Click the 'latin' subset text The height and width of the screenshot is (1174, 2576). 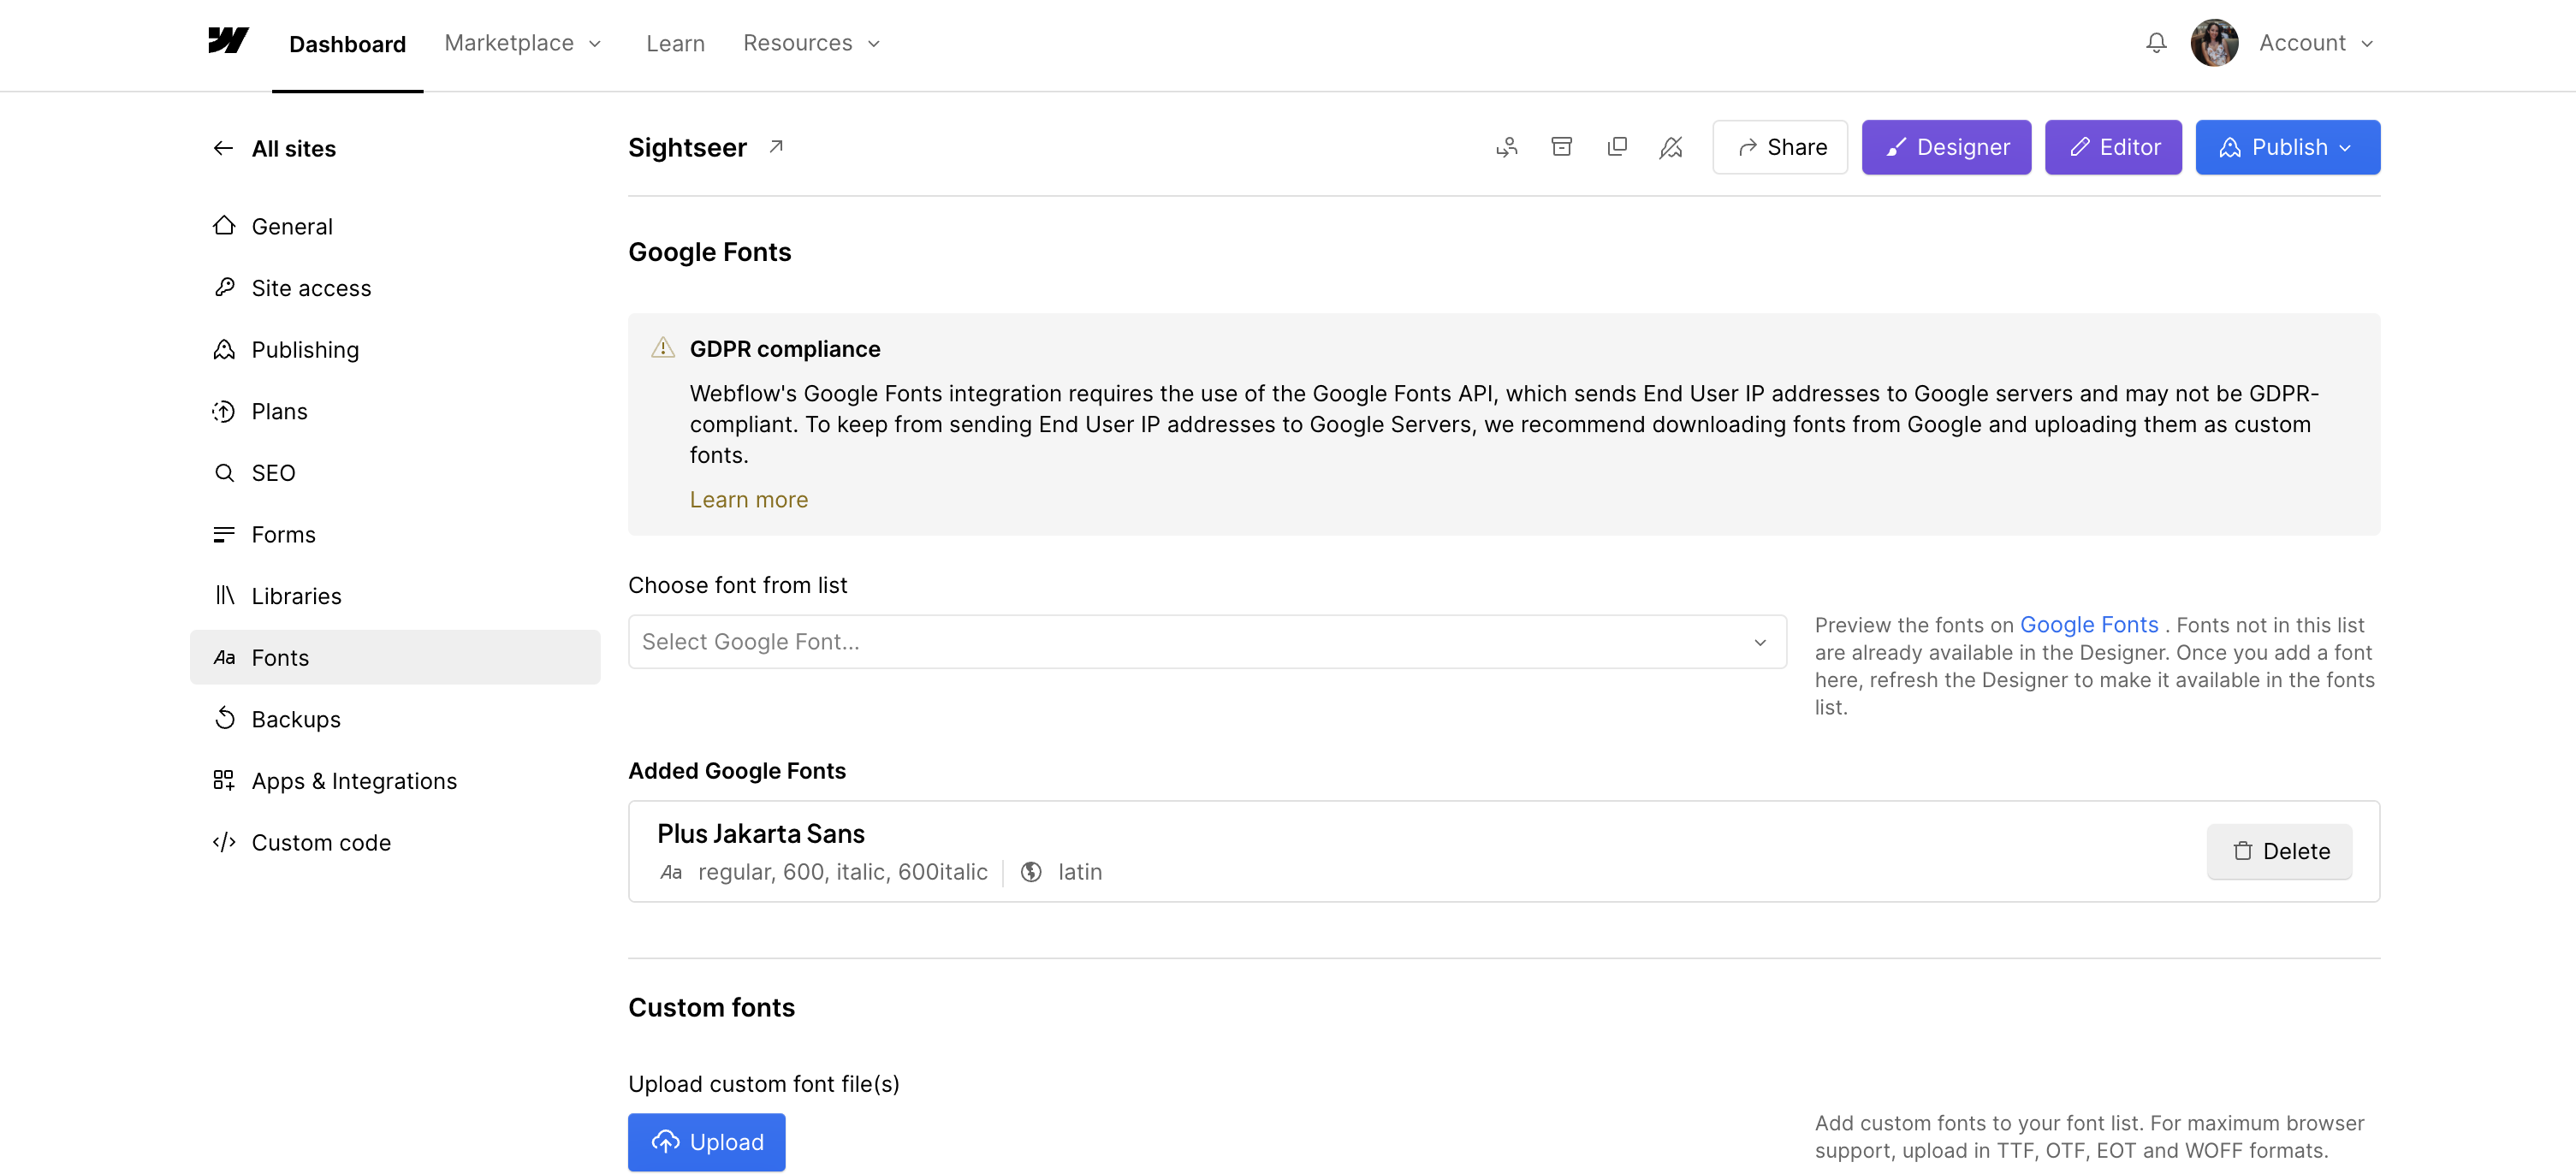[1080, 872]
